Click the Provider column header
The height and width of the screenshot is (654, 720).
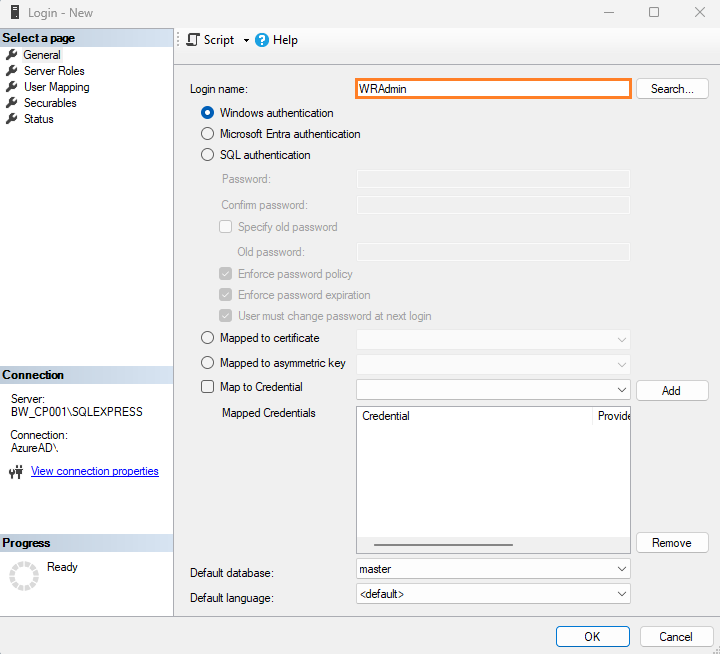pyautogui.click(x=612, y=416)
